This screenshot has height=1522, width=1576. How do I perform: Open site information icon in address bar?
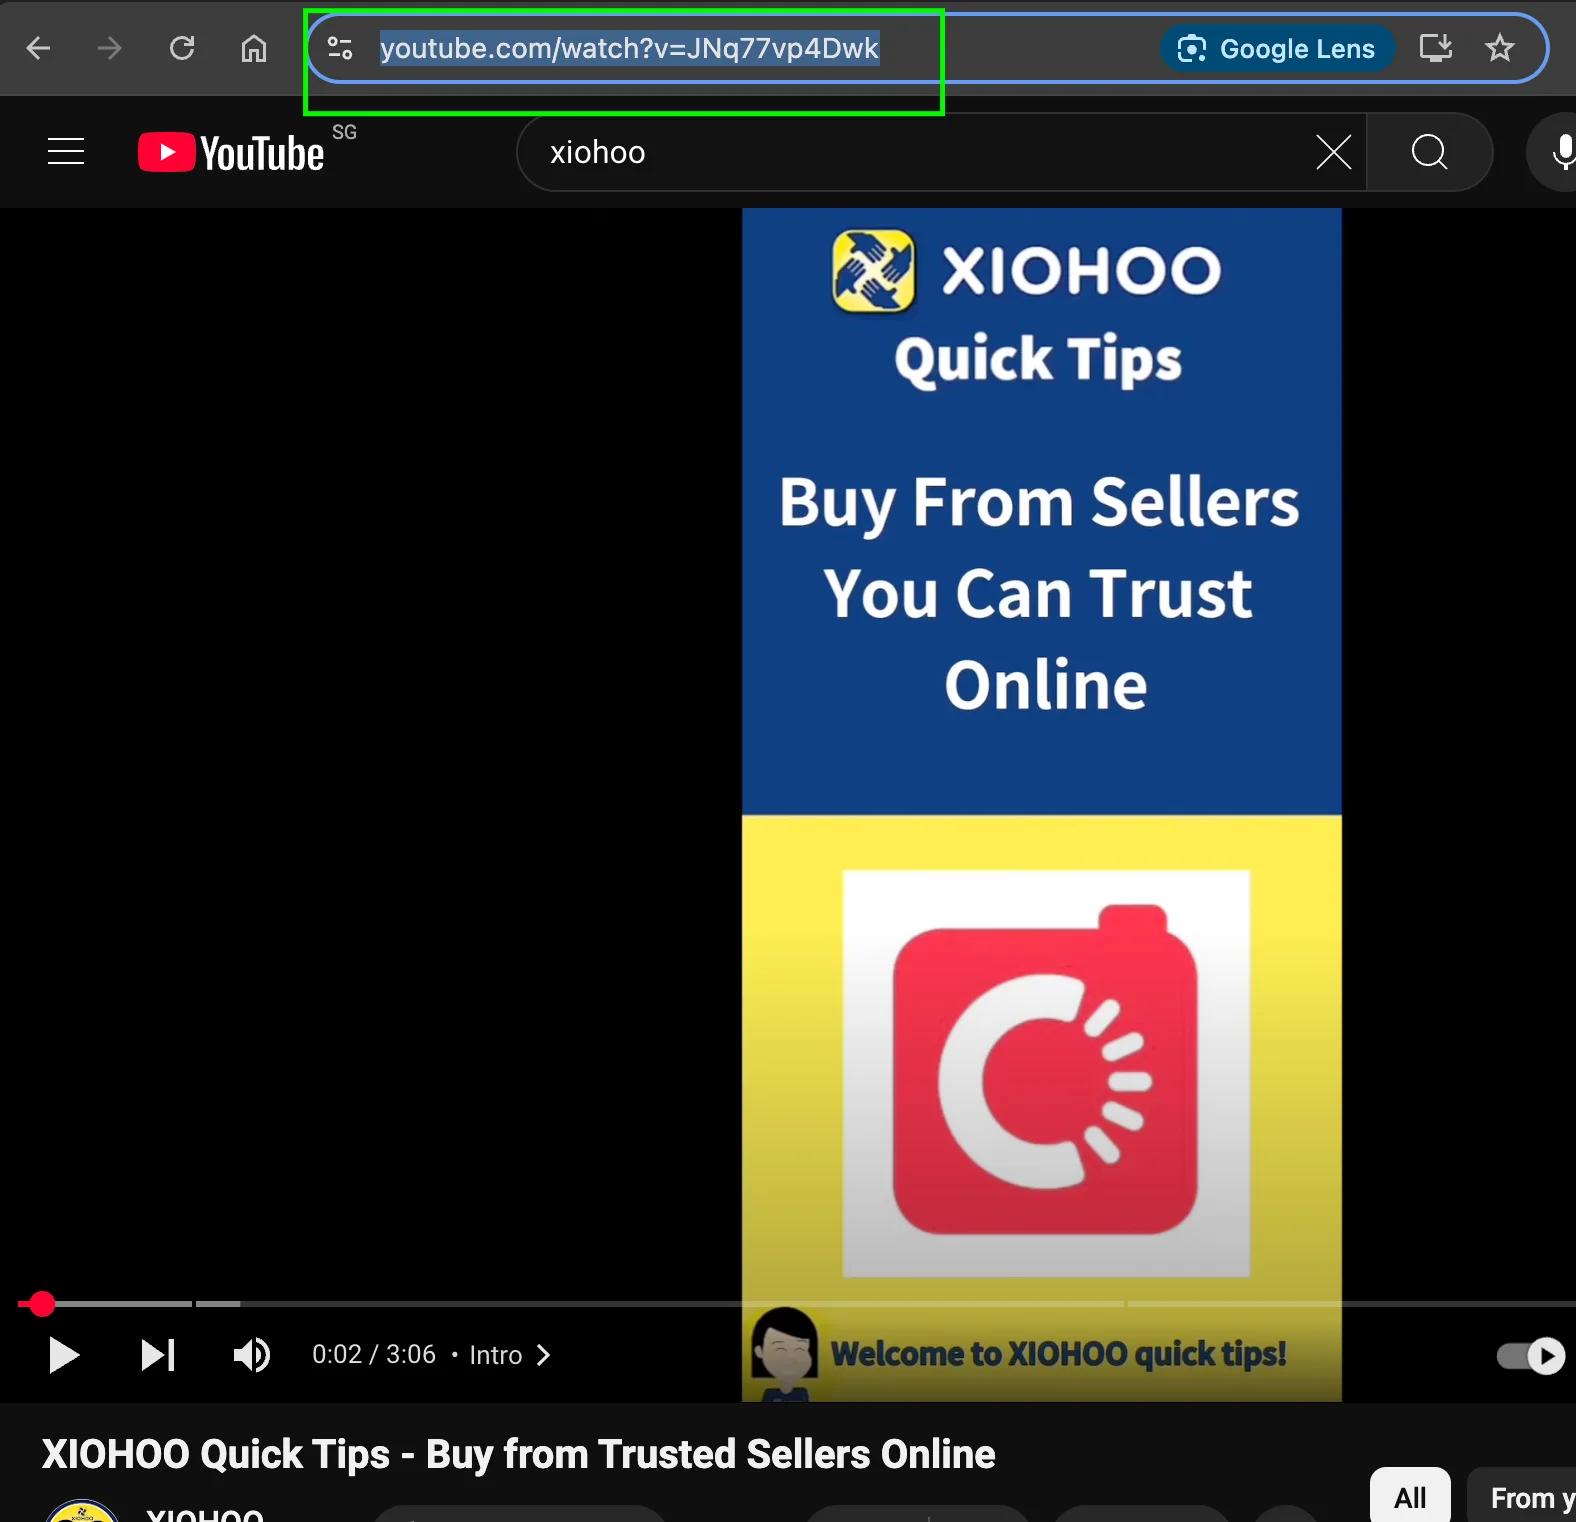click(x=340, y=48)
